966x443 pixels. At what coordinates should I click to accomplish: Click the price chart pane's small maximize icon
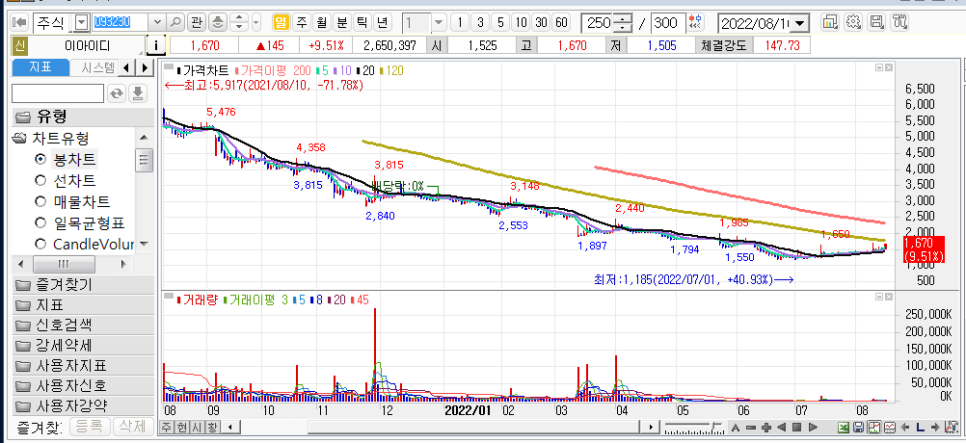(x=879, y=67)
